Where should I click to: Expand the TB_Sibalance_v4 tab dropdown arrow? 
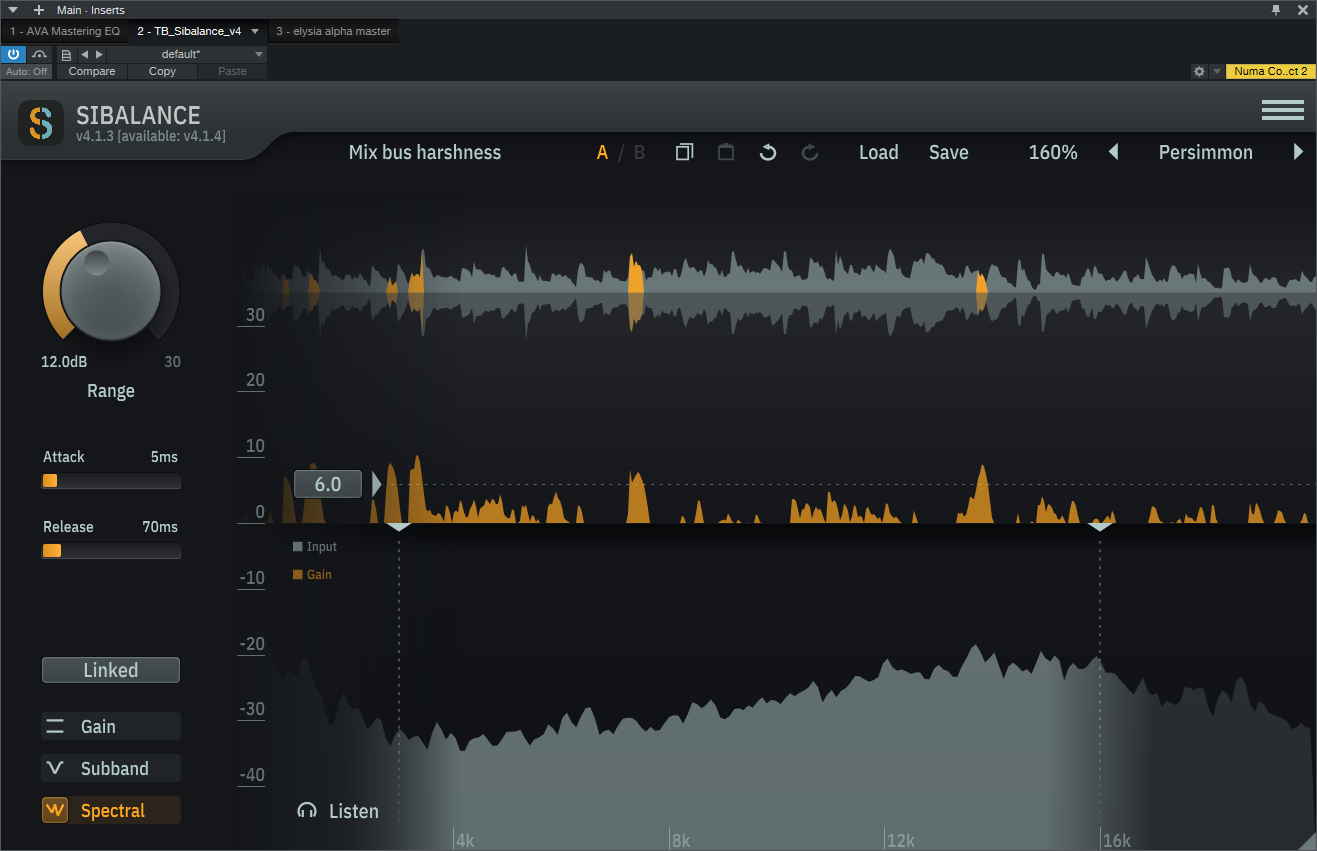(x=255, y=31)
